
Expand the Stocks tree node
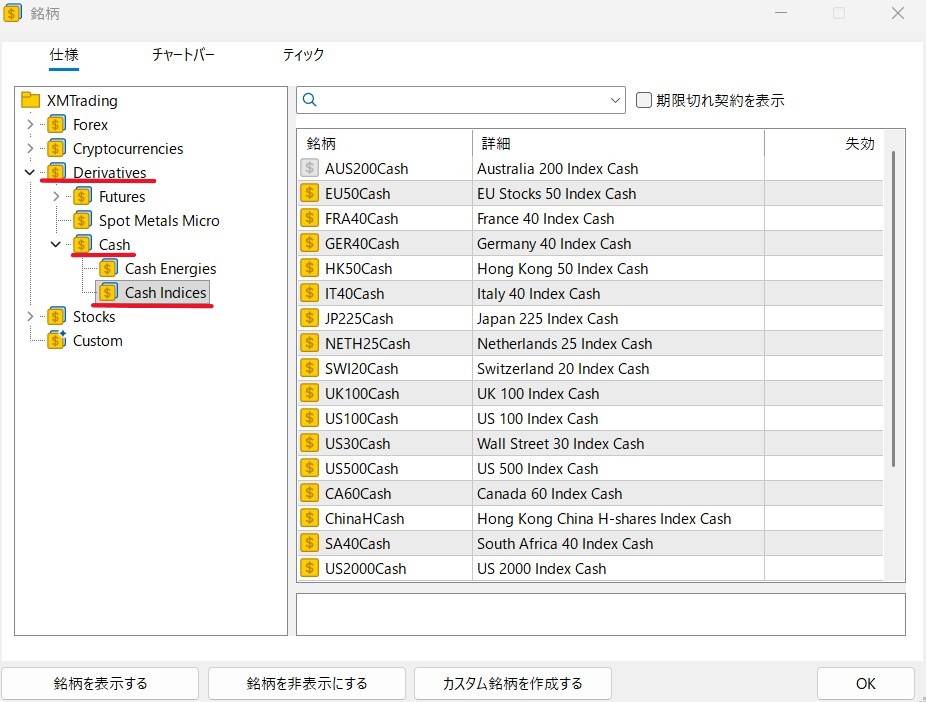tap(30, 316)
